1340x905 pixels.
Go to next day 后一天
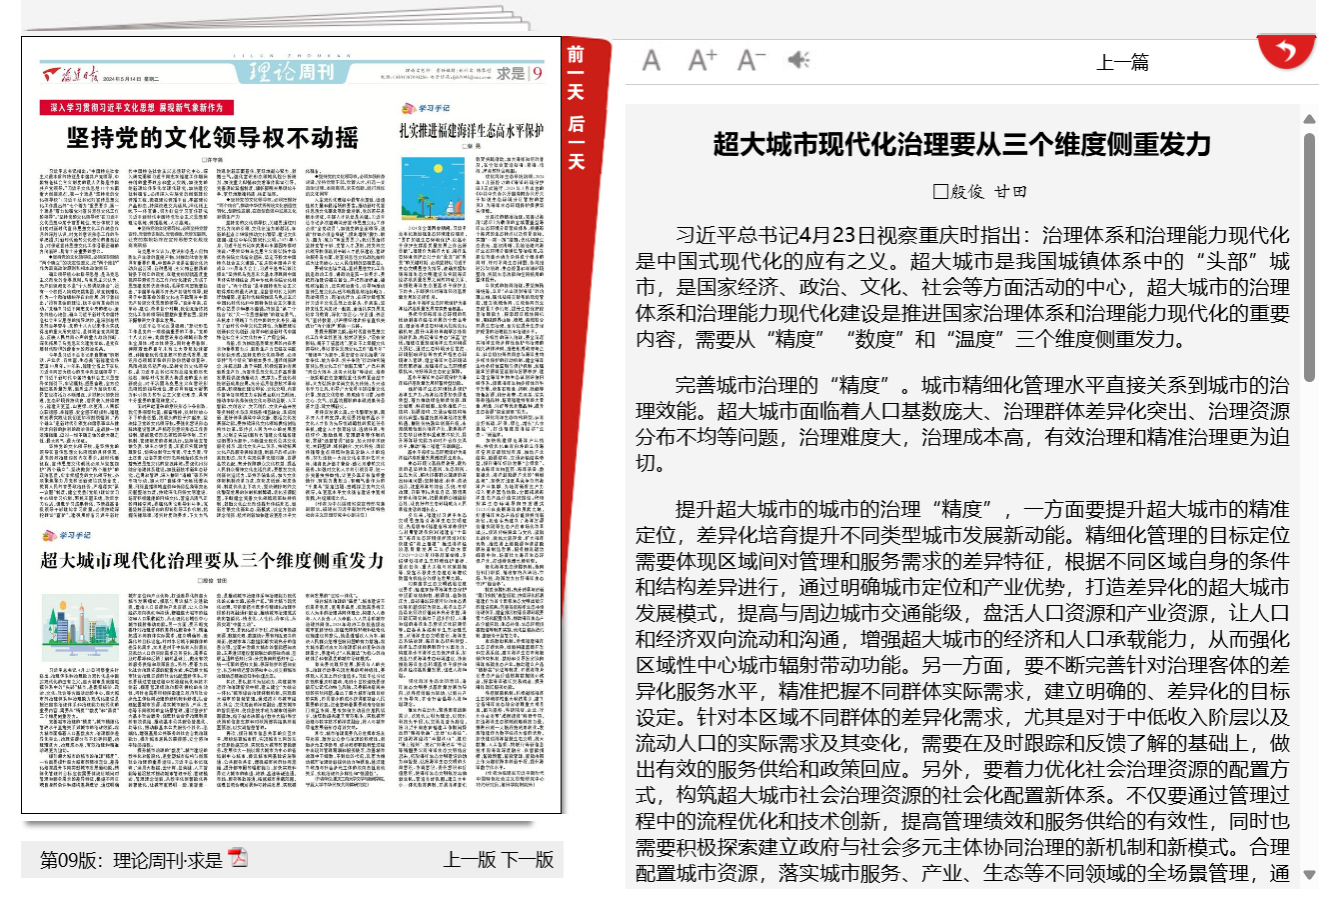coord(576,141)
